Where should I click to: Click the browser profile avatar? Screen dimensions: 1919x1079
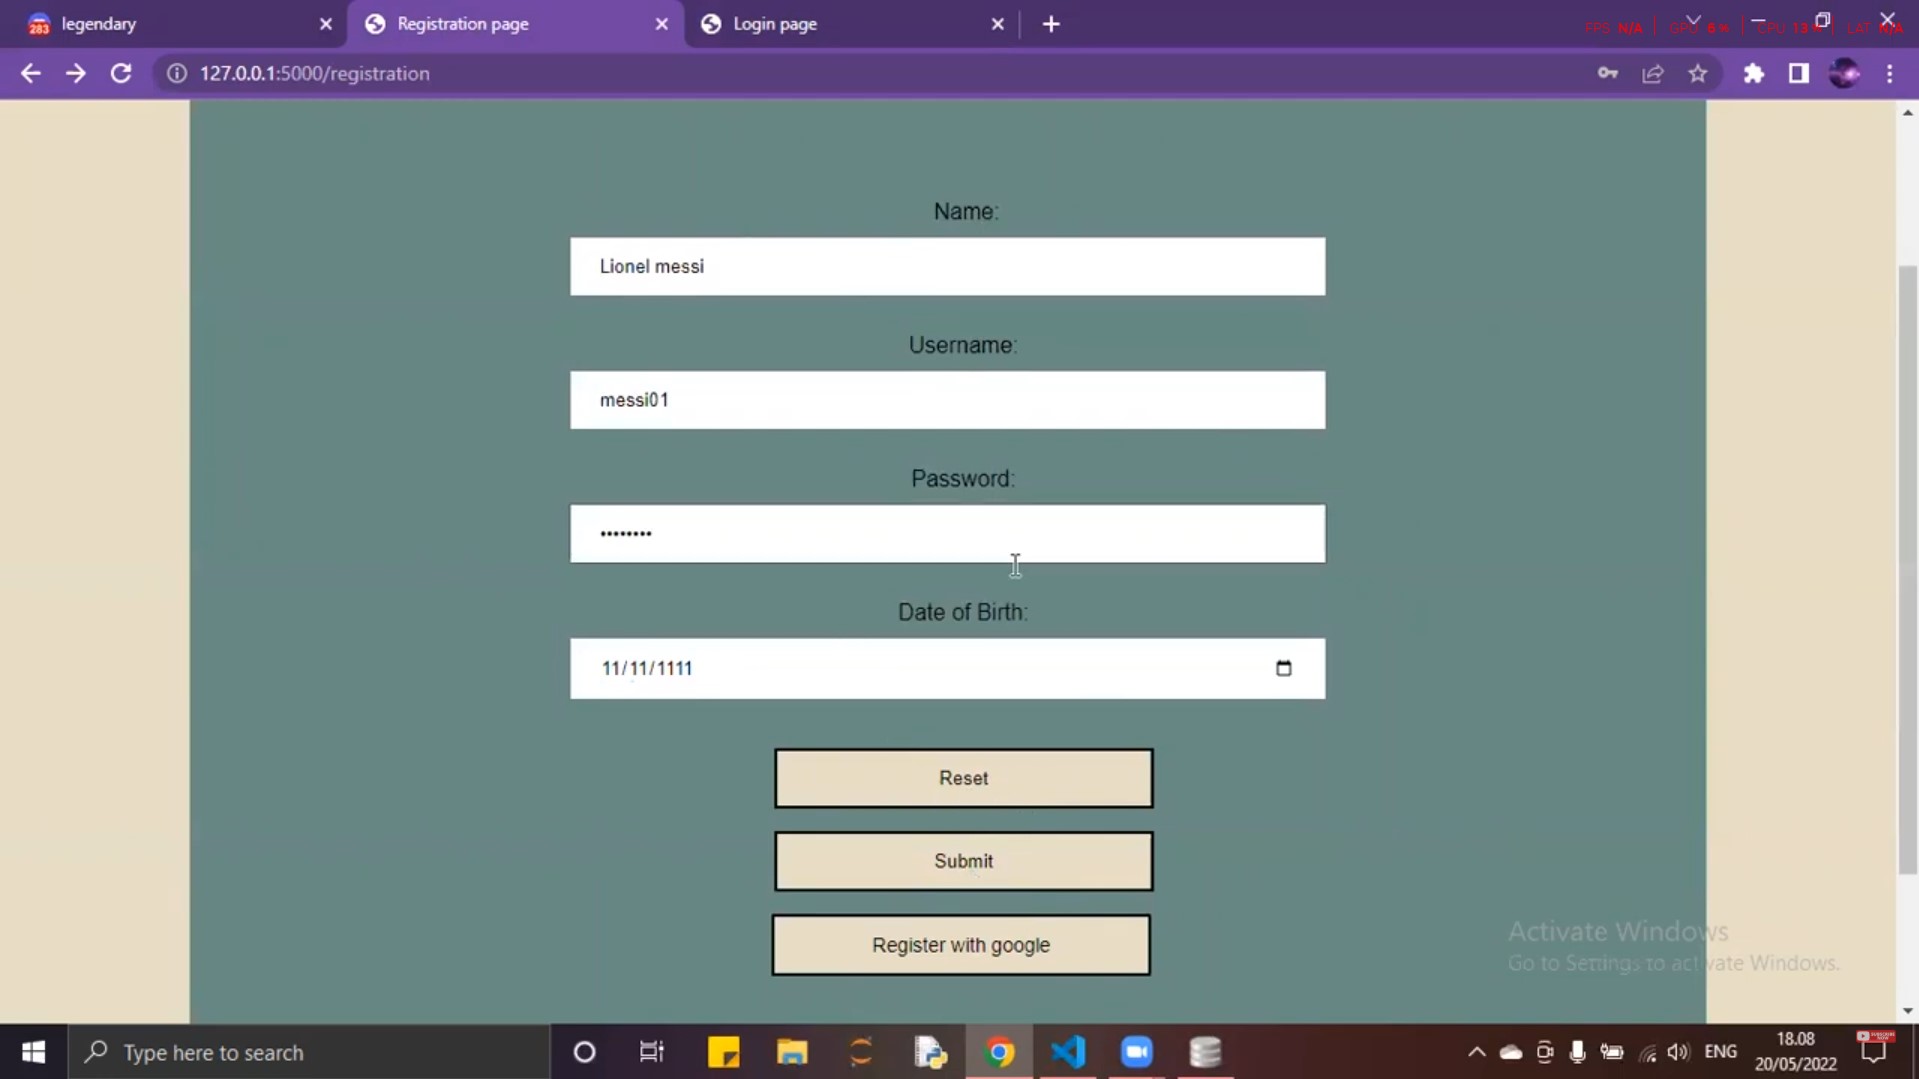pos(1844,73)
